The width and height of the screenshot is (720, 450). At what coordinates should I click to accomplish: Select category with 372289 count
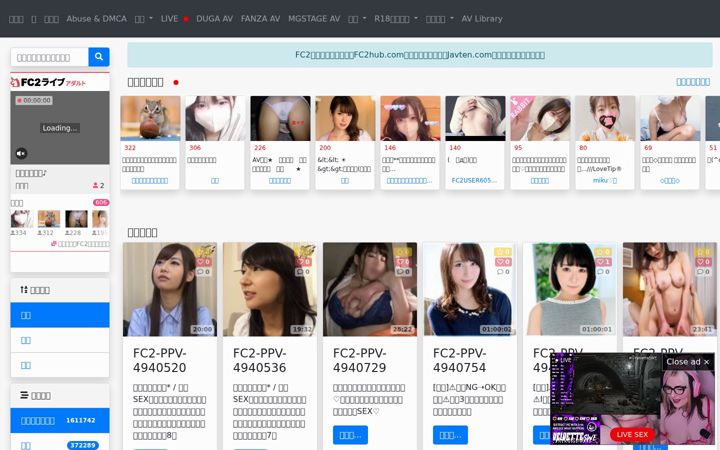pyautogui.click(x=60, y=444)
